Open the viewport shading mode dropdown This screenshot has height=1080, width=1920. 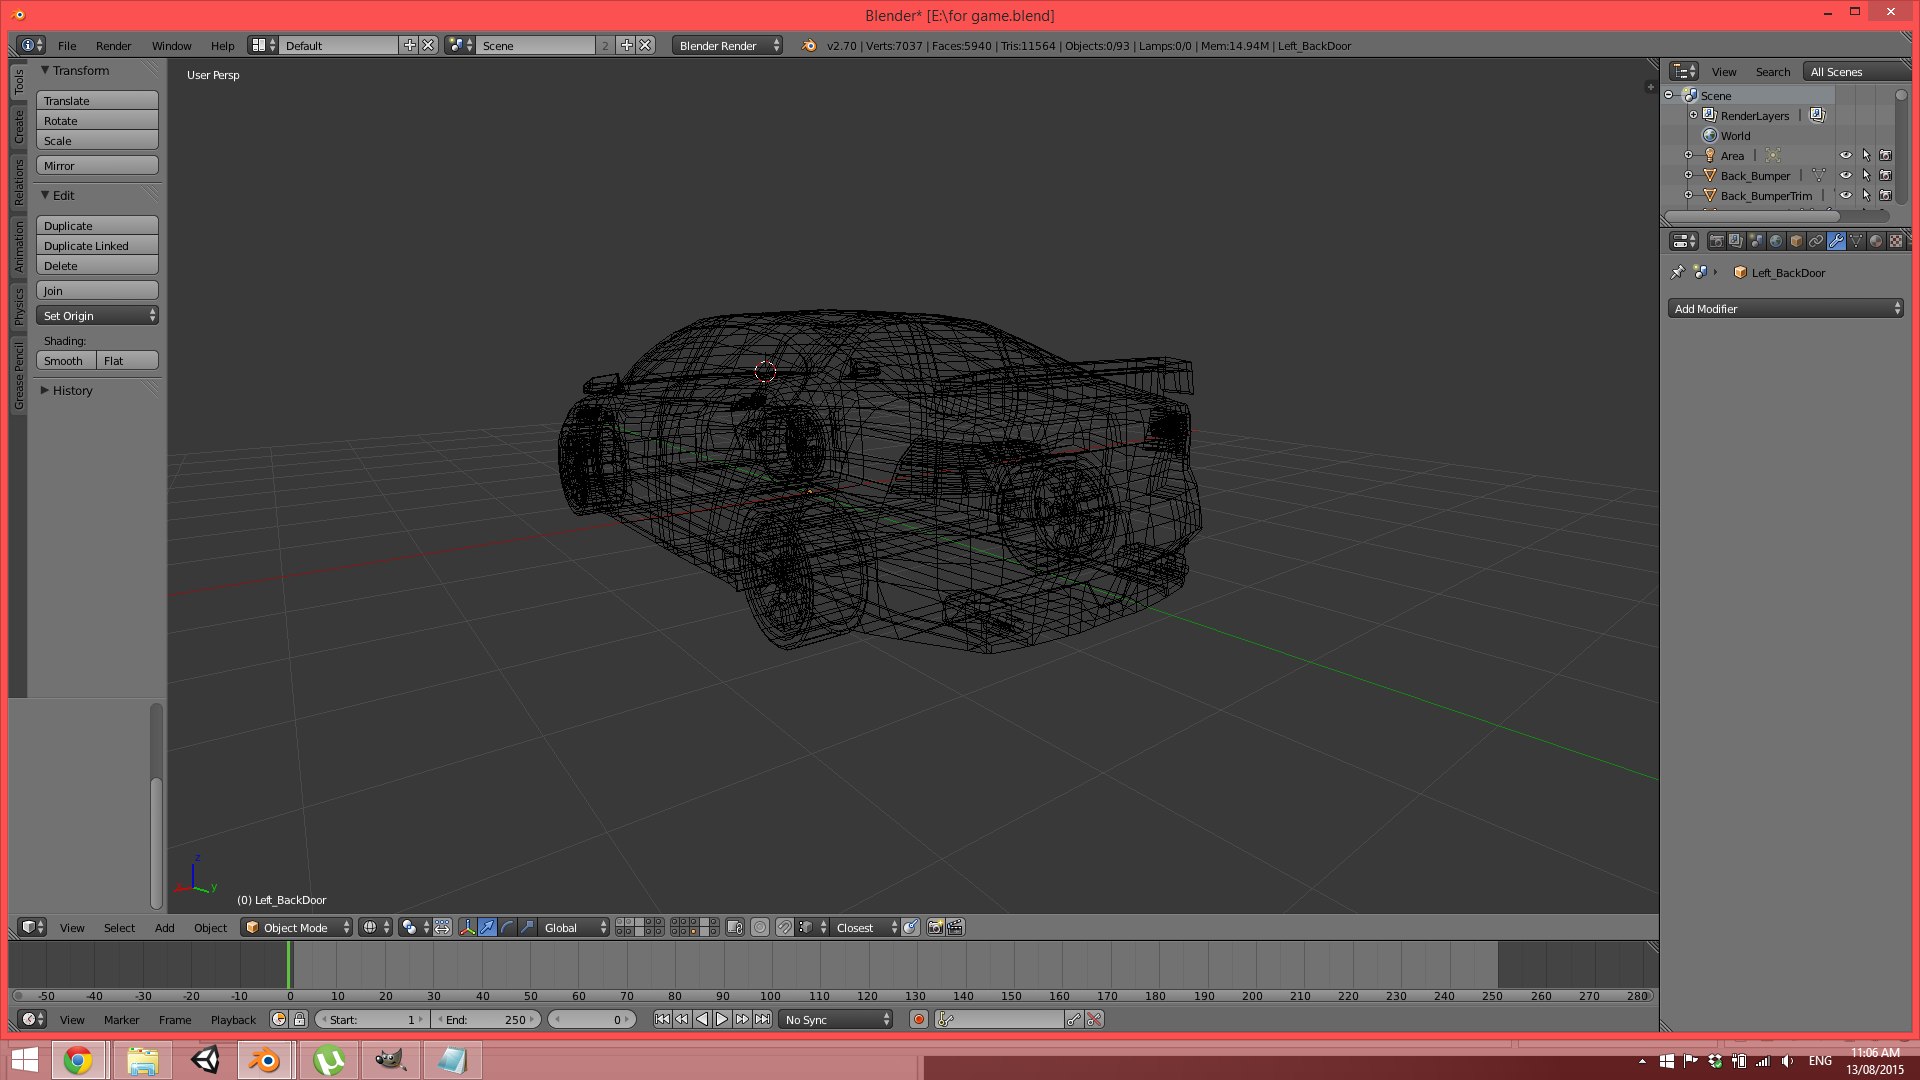[x=375, y=928]
